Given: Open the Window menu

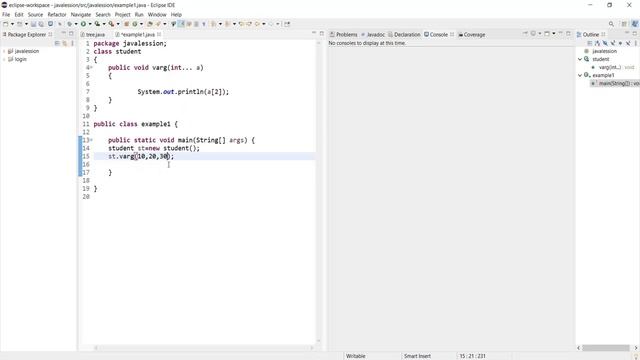Looking at the screenshot, I should click(x=157, y=14).
